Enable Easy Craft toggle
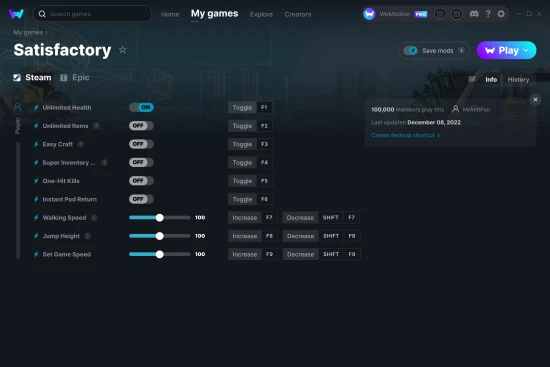This screenshot has width=550, height=367. (x=141, y=144)
